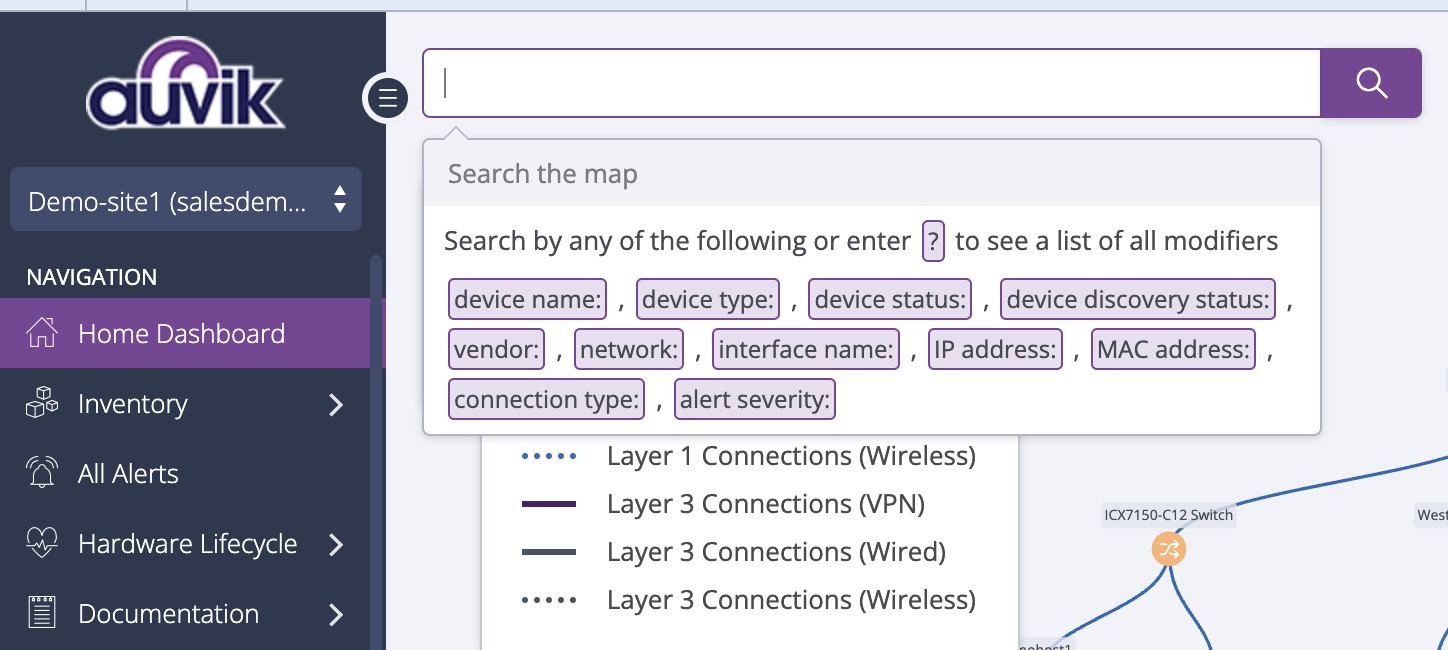This screenshot has width=1448, height=650.
Task: Insert the device name: search modifier
Action: pos(527,298)
